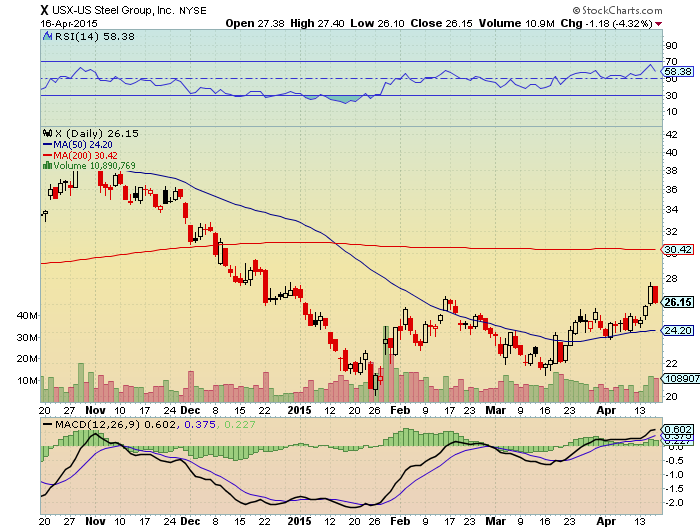
Task: Click the 24.20 MA(50) price tag
Action: point(677,330)
